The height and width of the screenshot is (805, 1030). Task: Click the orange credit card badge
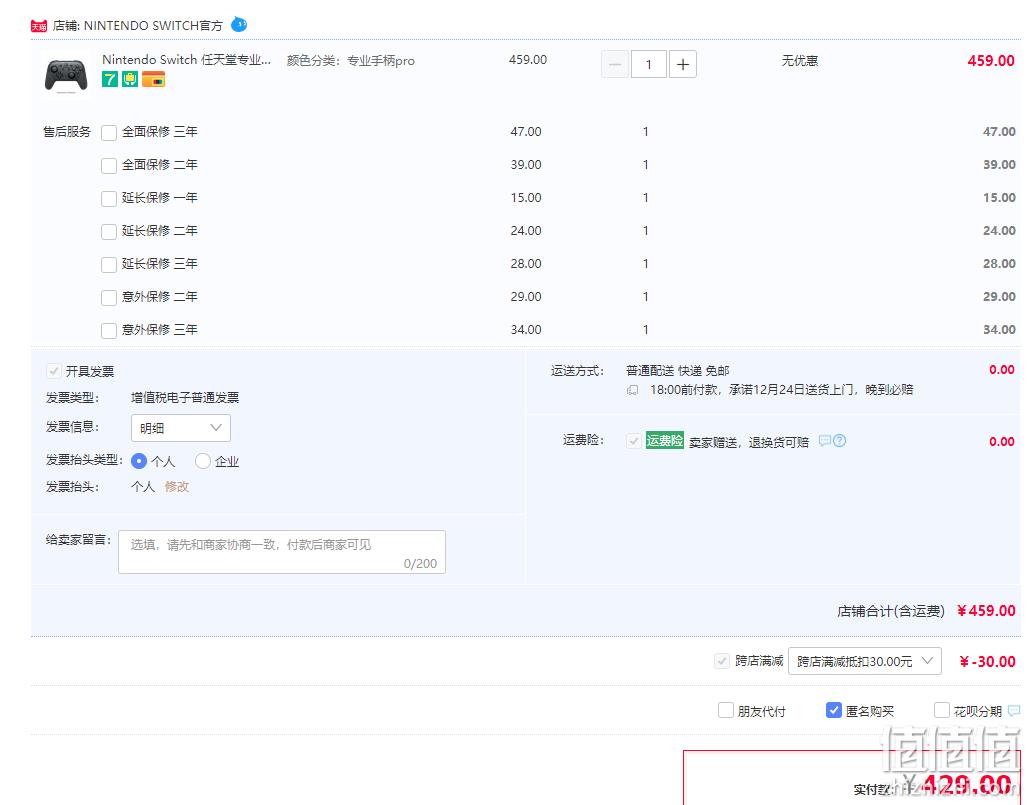pyautogui.click(x=154, y=80)
